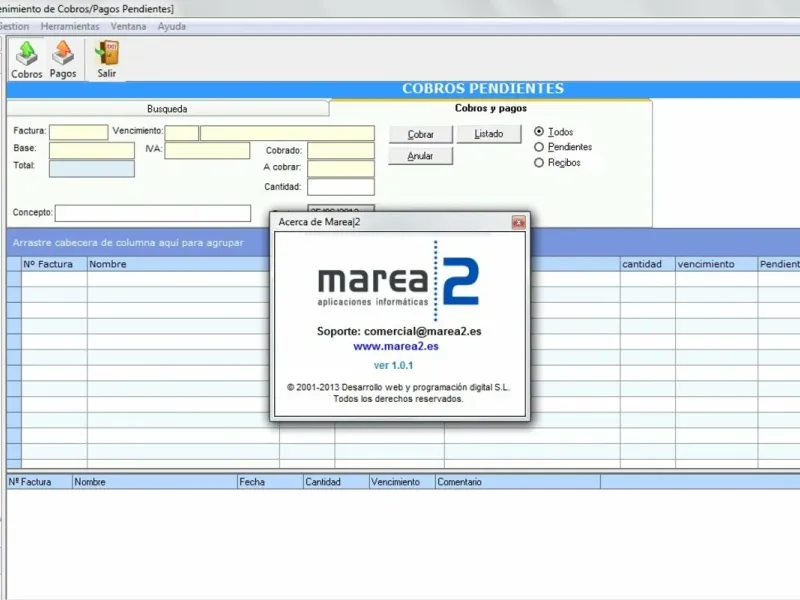Click the Cobrado input field
This screenshot has height=600, width=800.
341,151
